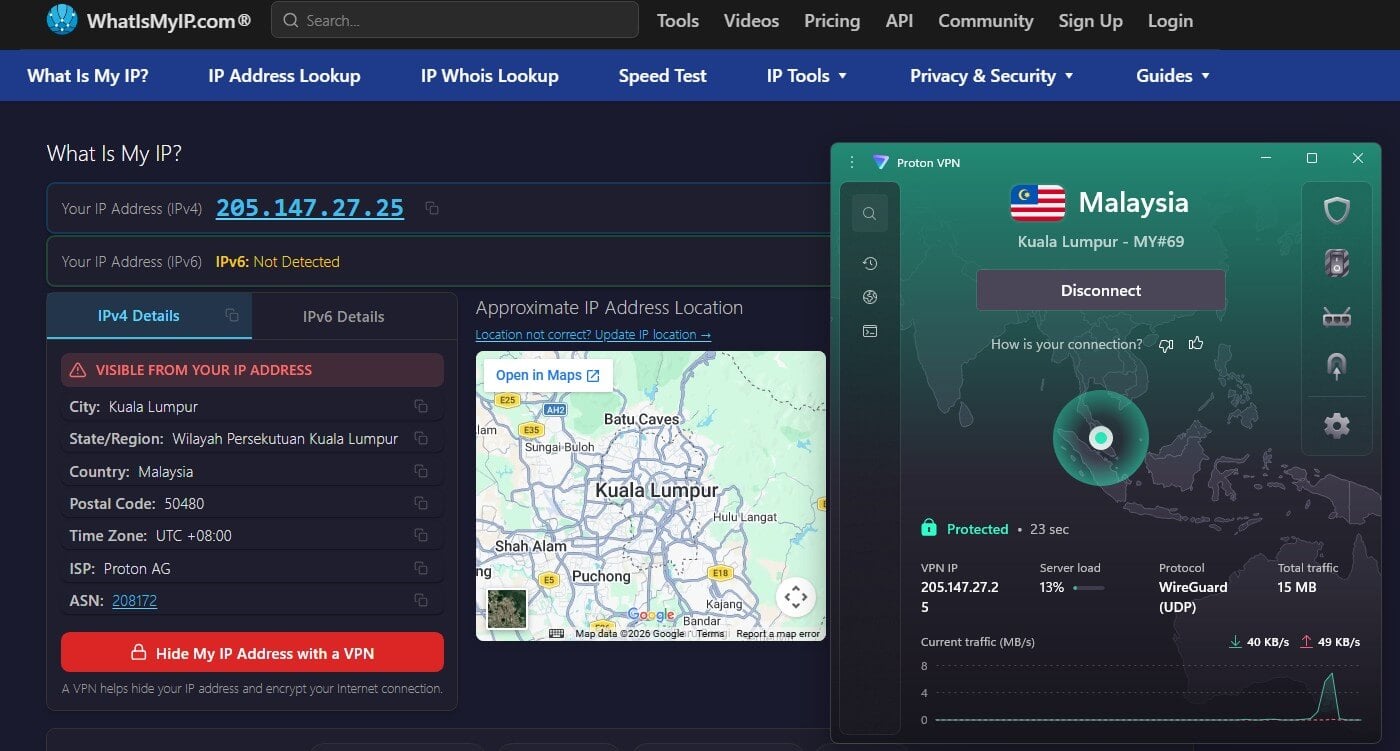Open NetShield shield icon in Proton VPN

[1337, 210]
